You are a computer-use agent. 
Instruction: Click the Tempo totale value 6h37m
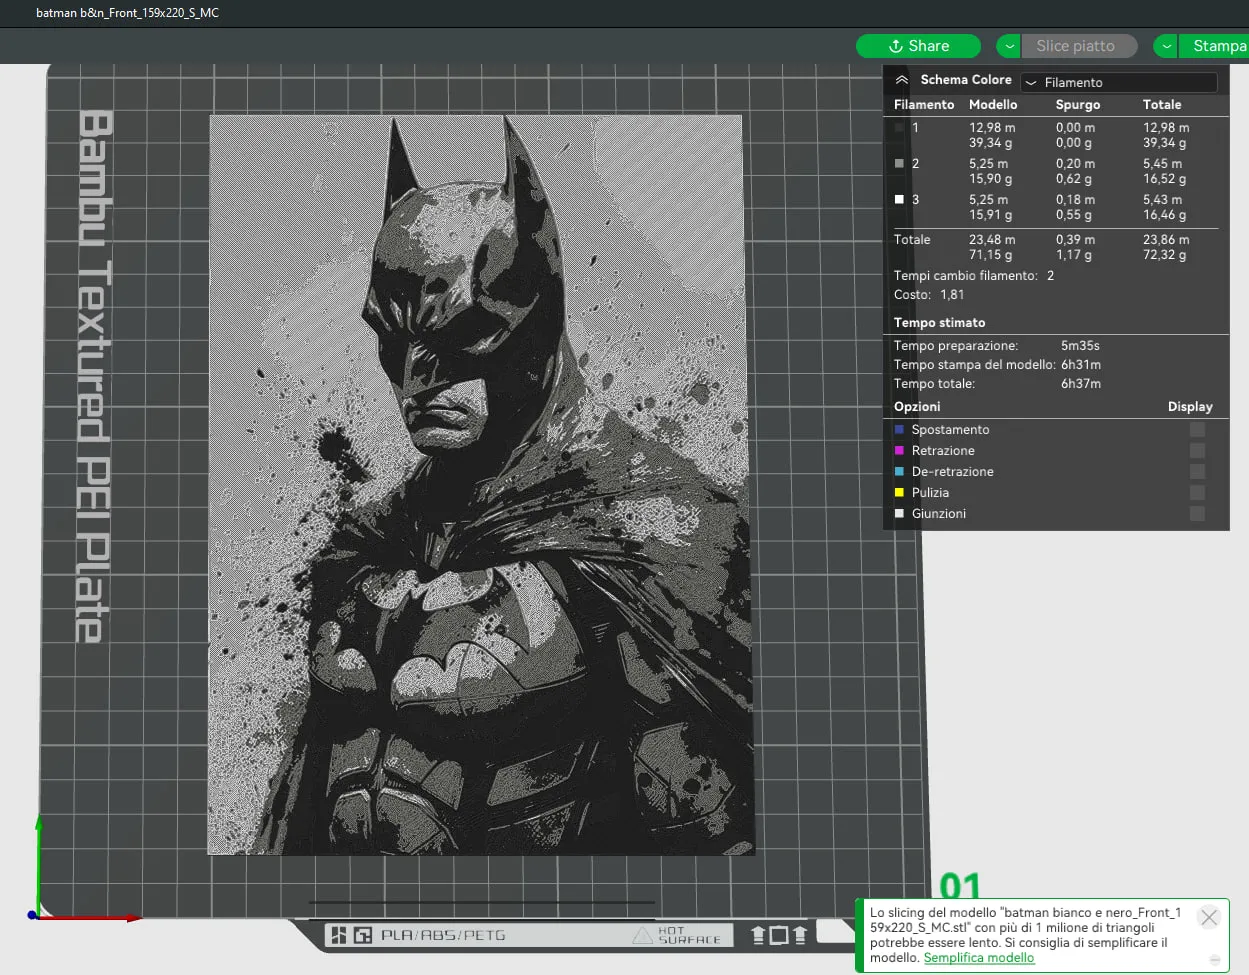(1081, 384)
